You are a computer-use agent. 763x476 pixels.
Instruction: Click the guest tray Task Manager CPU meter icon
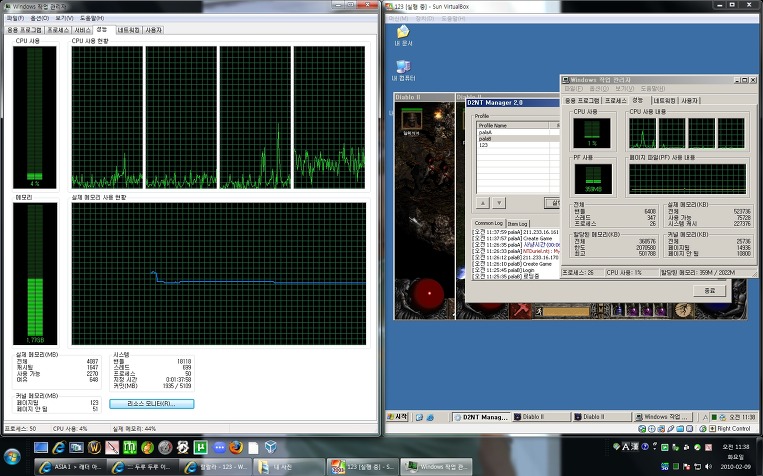click(x=714, y=417)
